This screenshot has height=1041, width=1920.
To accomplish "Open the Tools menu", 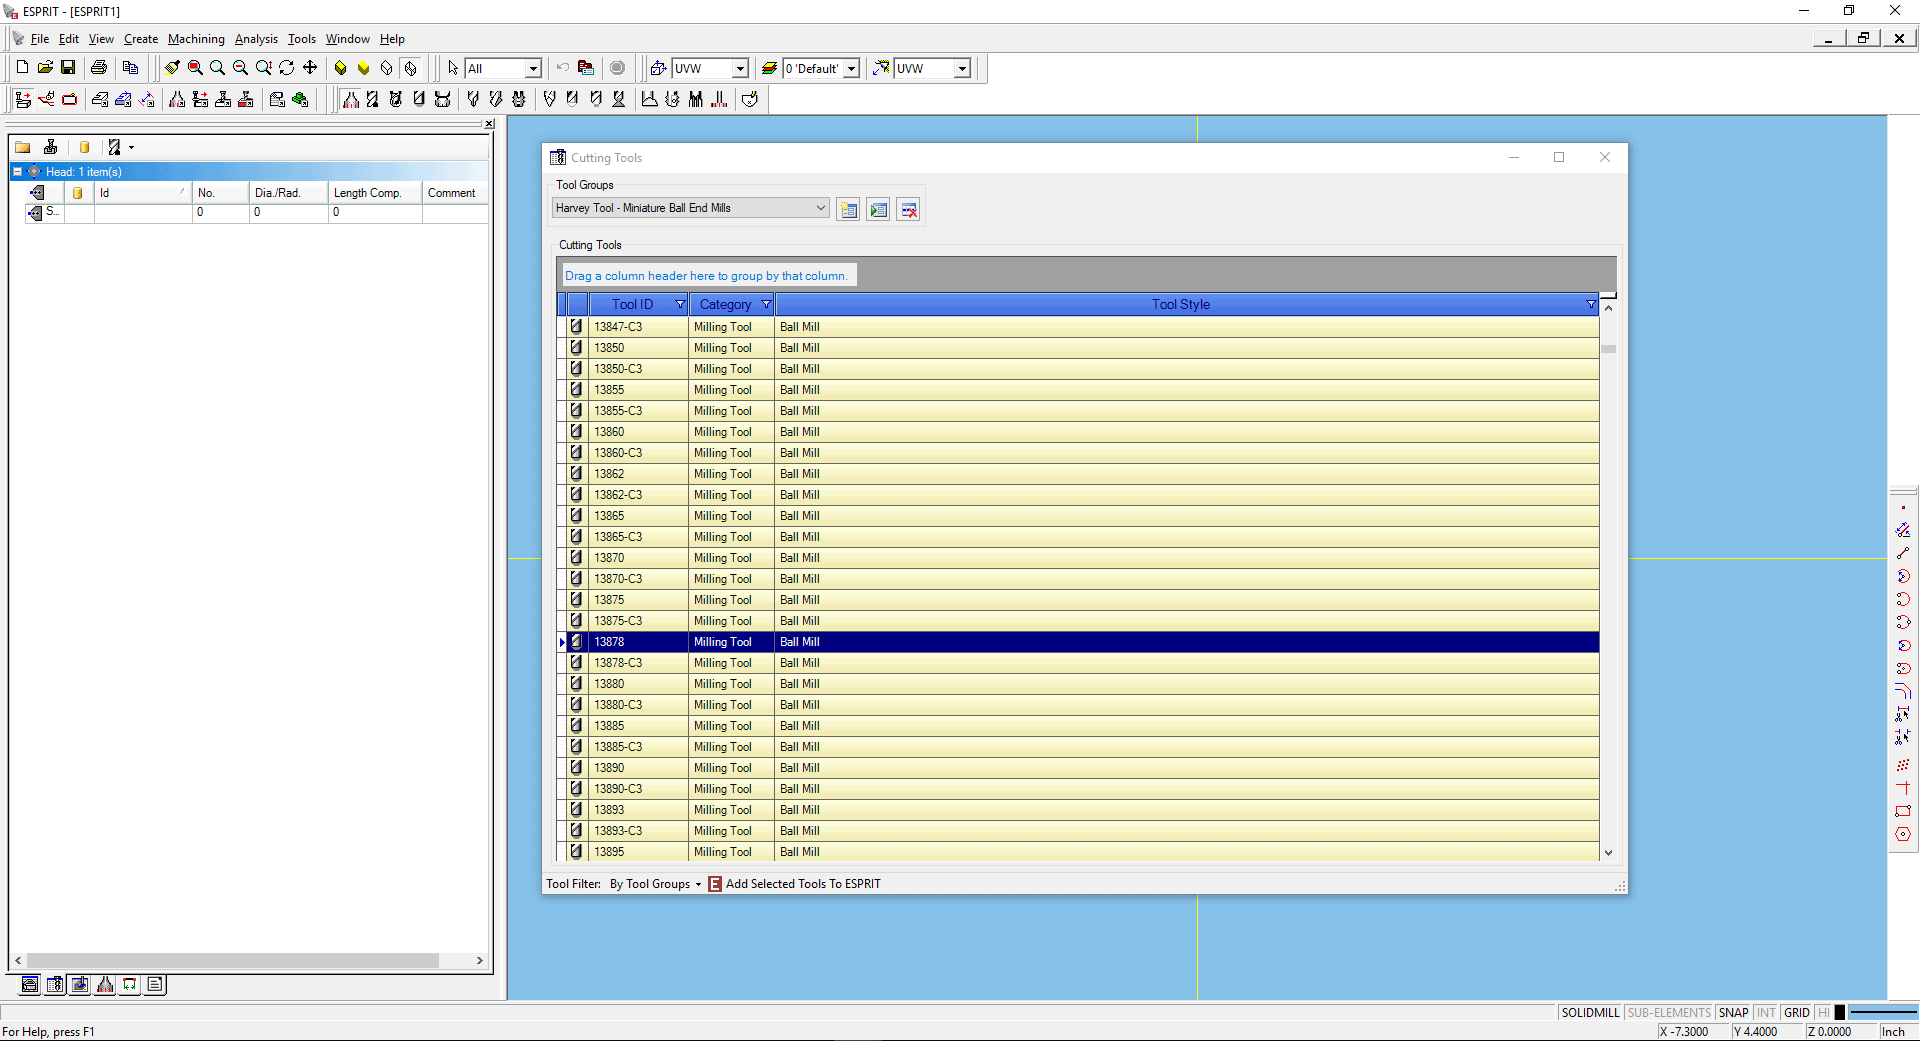I will pyautogui.click(x=302, y=39).
